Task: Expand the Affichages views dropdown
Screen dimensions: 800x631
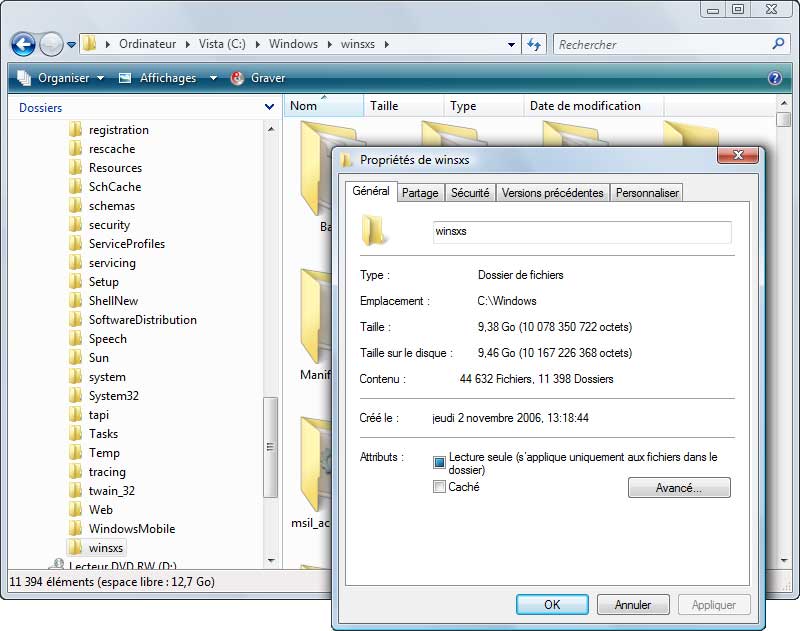Action: (166, 78)
